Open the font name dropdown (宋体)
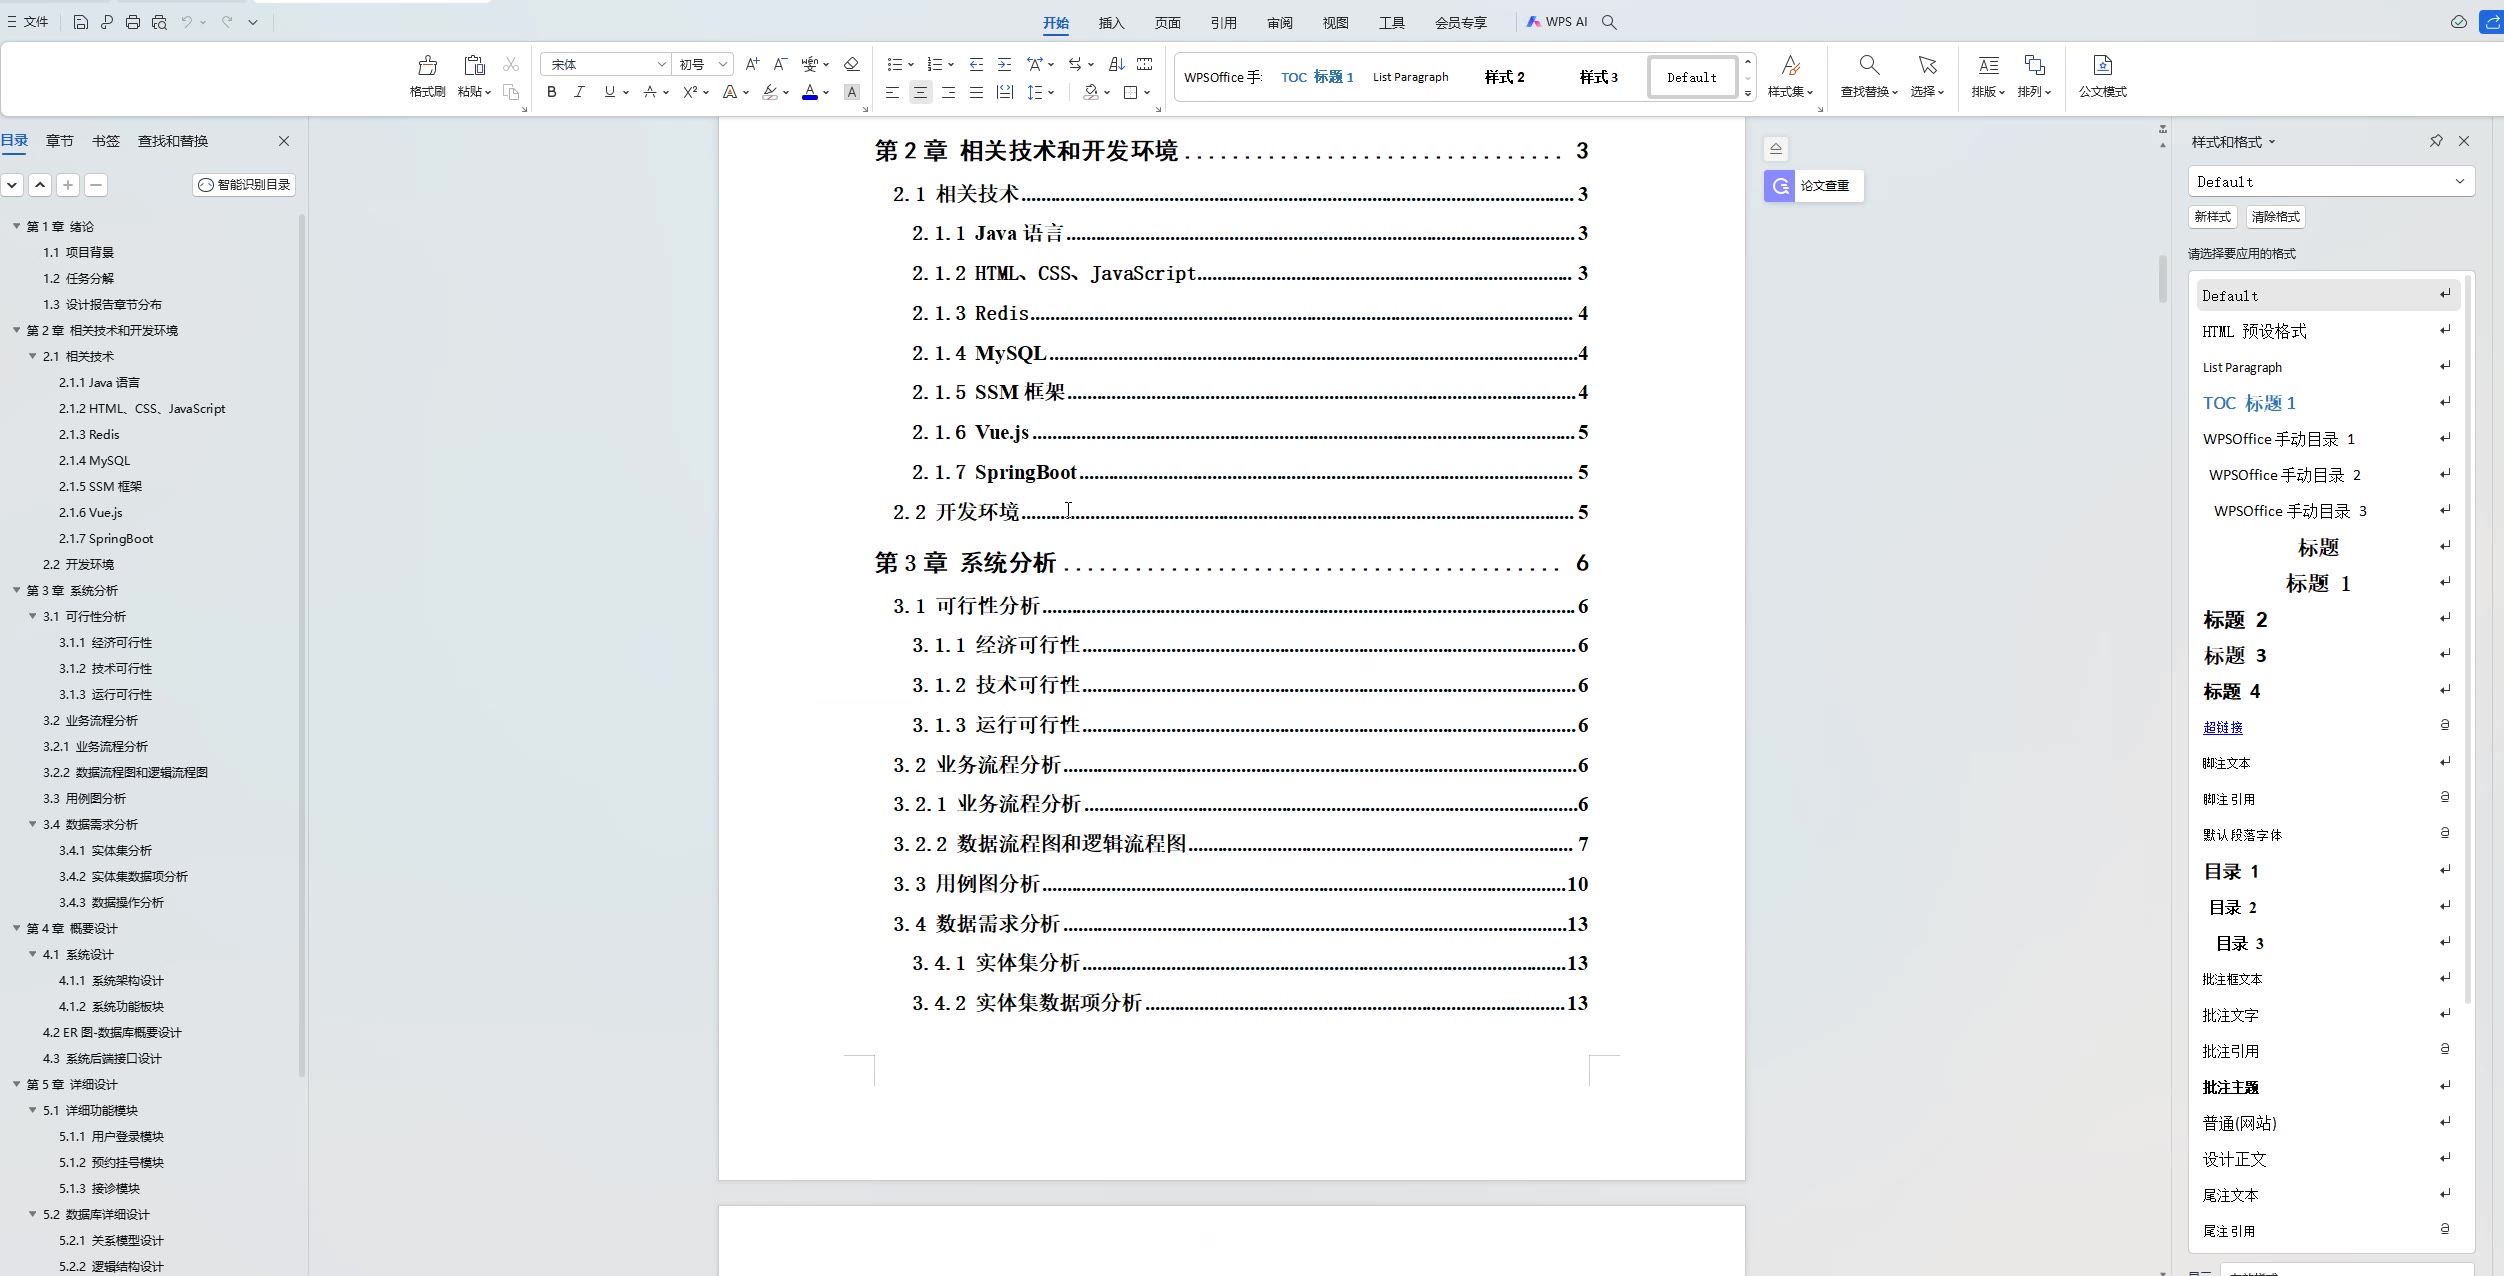Image resolution: width=2504 pixels, height=1276 pixels. pos(661,64)
